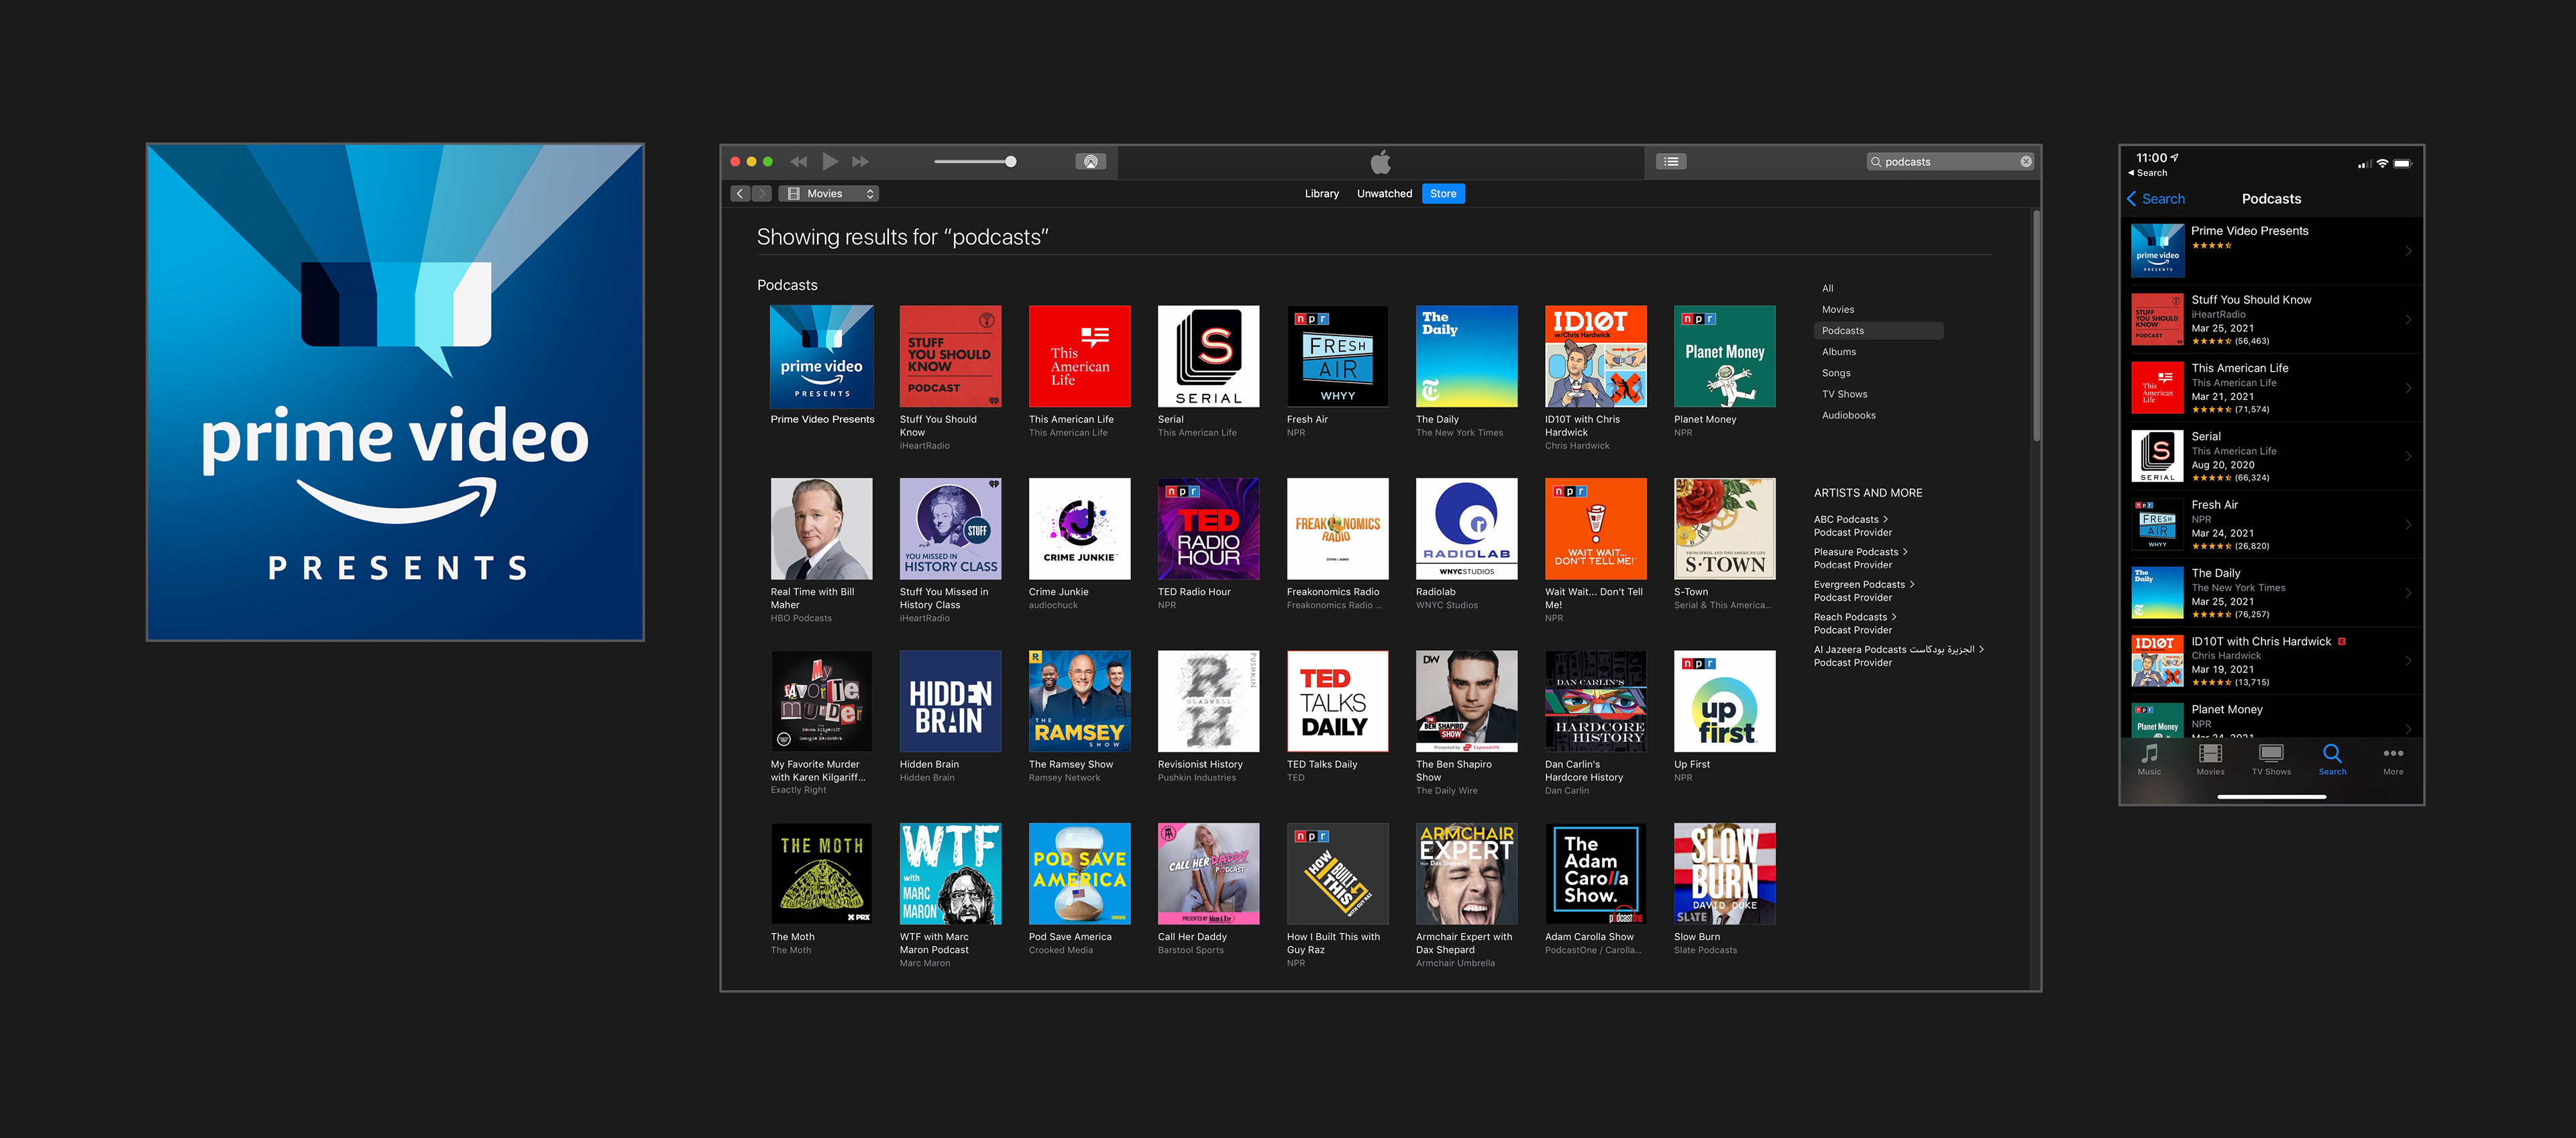
Task: Open Serial podcast artwork in grid
Action: 1209,356
